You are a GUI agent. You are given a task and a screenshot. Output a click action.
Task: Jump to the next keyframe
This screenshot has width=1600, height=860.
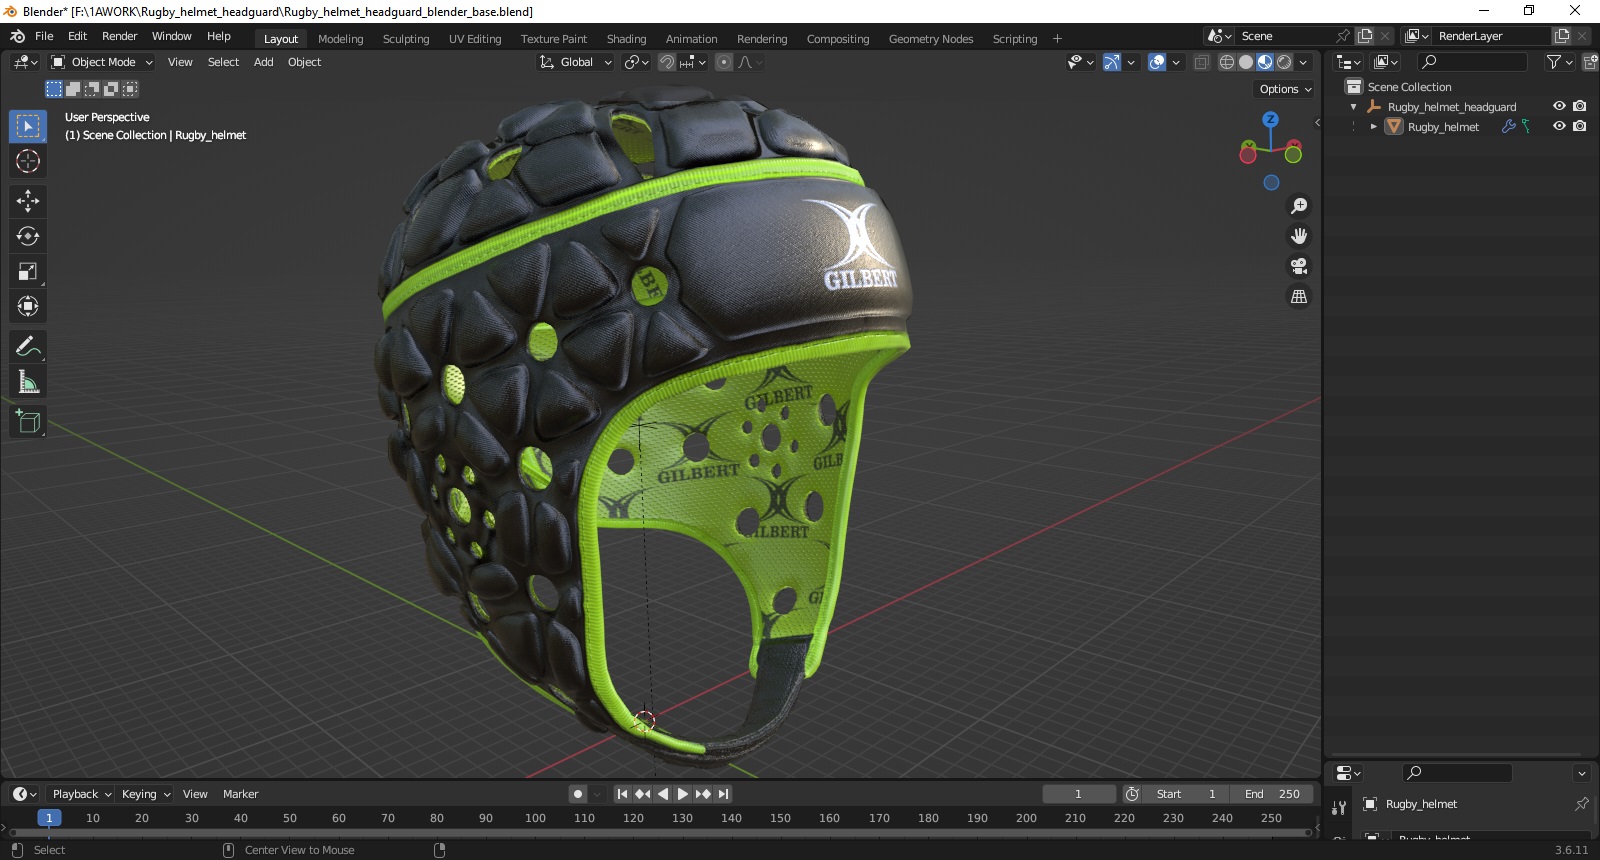(703, 794)
